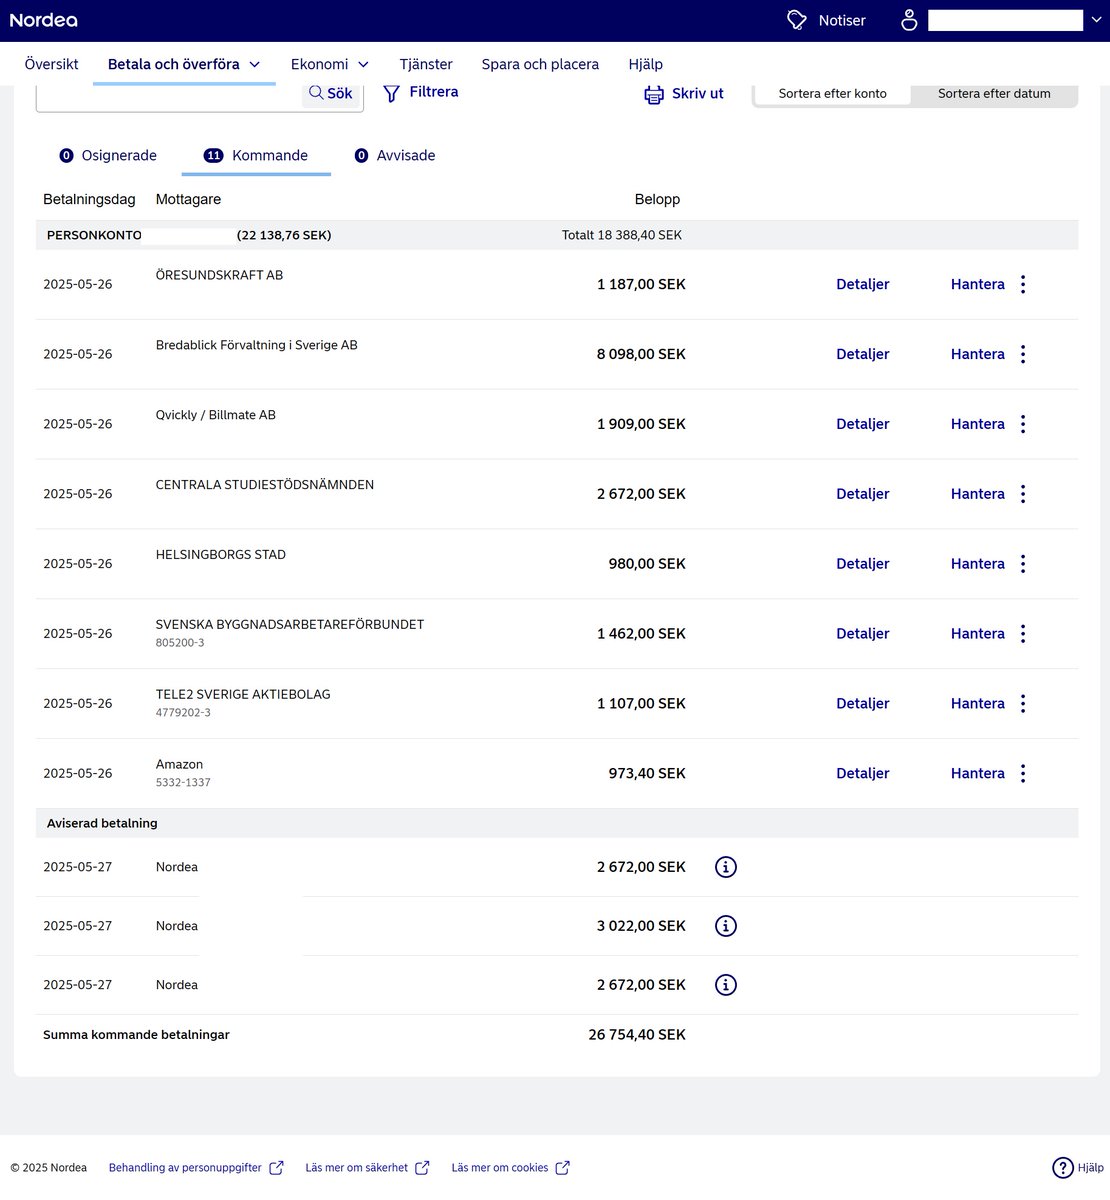Click Detaljer for Qvickly / Billmate AB
The width and height of the screenshot is (1110, 1200).
point(862,424)
